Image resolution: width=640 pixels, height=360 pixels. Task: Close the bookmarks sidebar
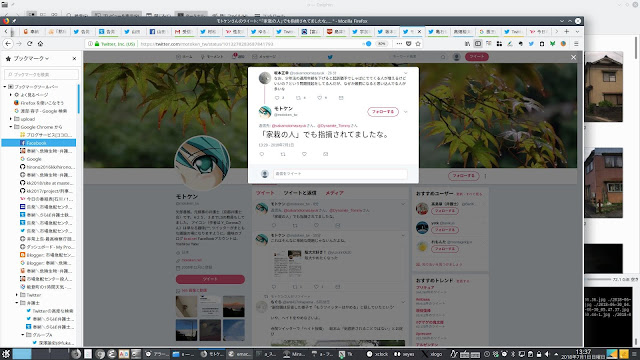click(x=74, y=59)
